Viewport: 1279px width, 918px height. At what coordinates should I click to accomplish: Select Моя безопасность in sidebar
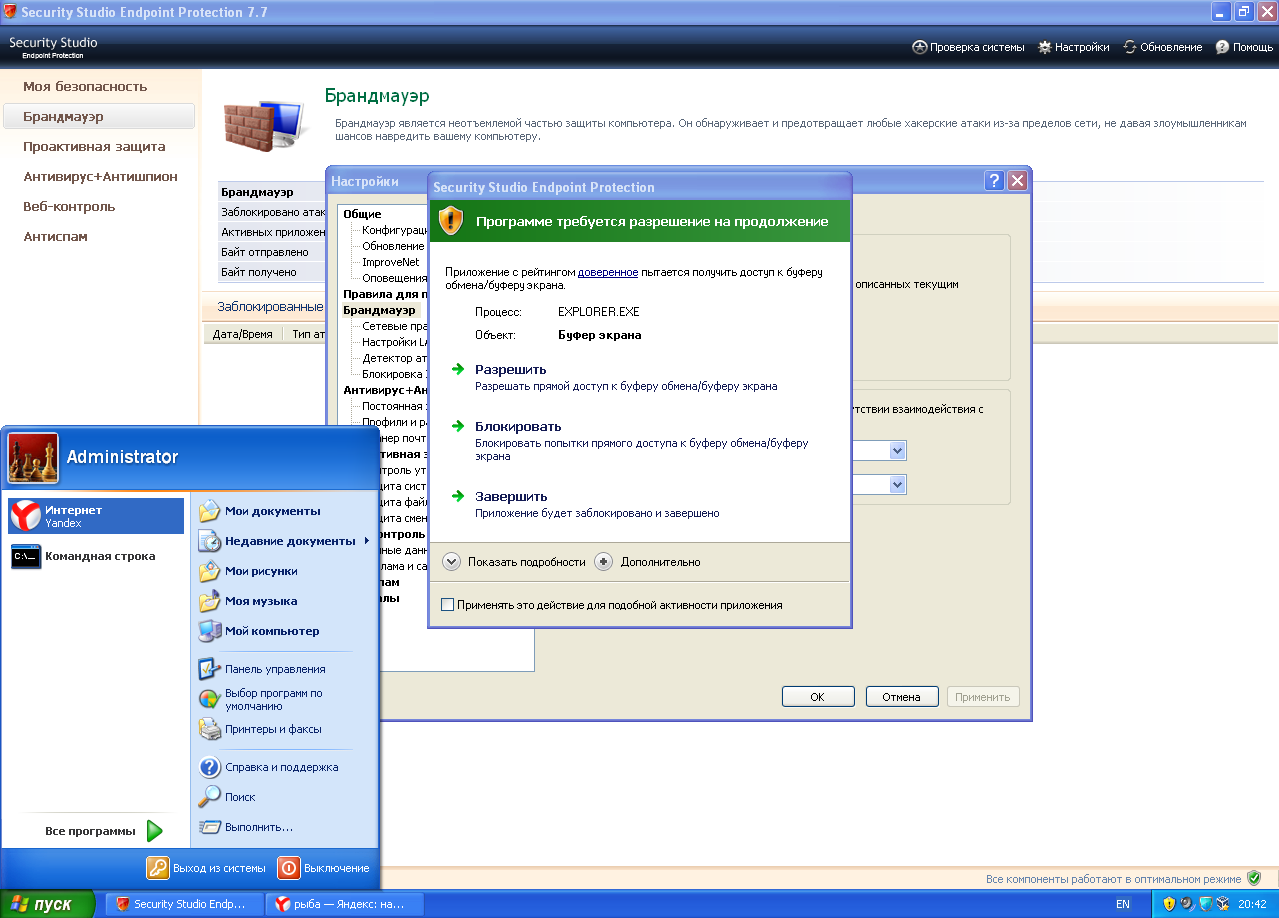coord(85,87)
